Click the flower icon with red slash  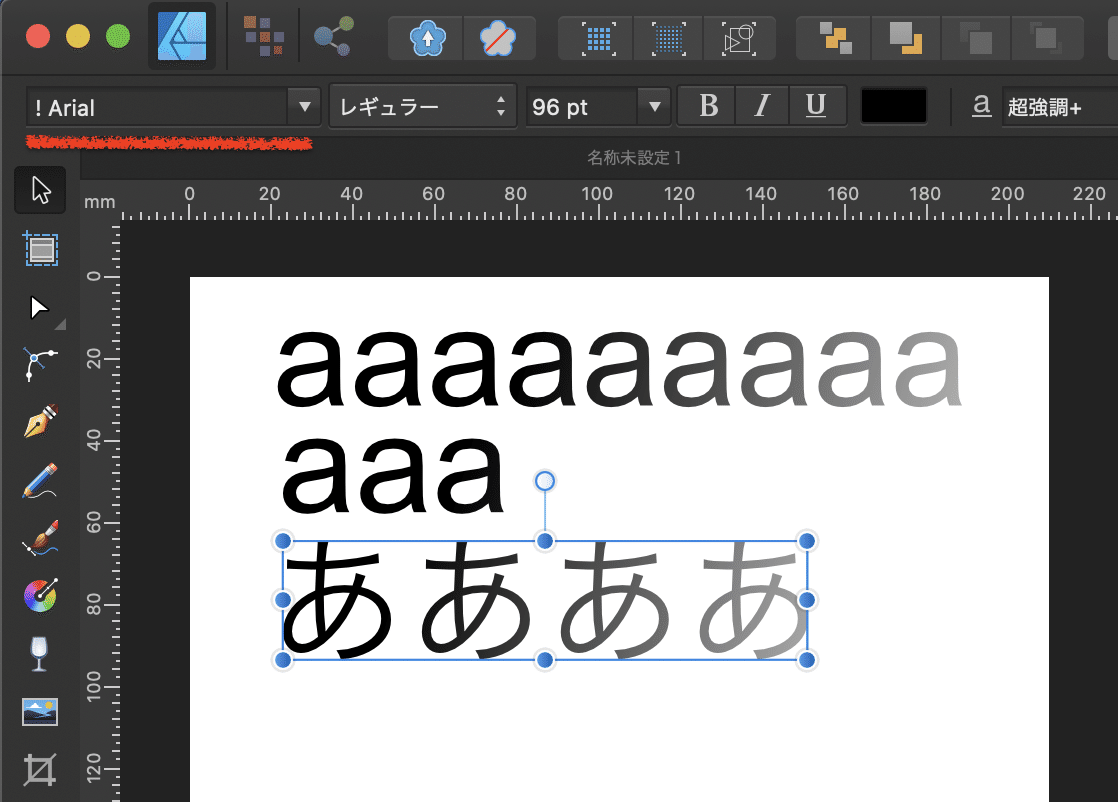pyautogui.click(x=498, y=38)
